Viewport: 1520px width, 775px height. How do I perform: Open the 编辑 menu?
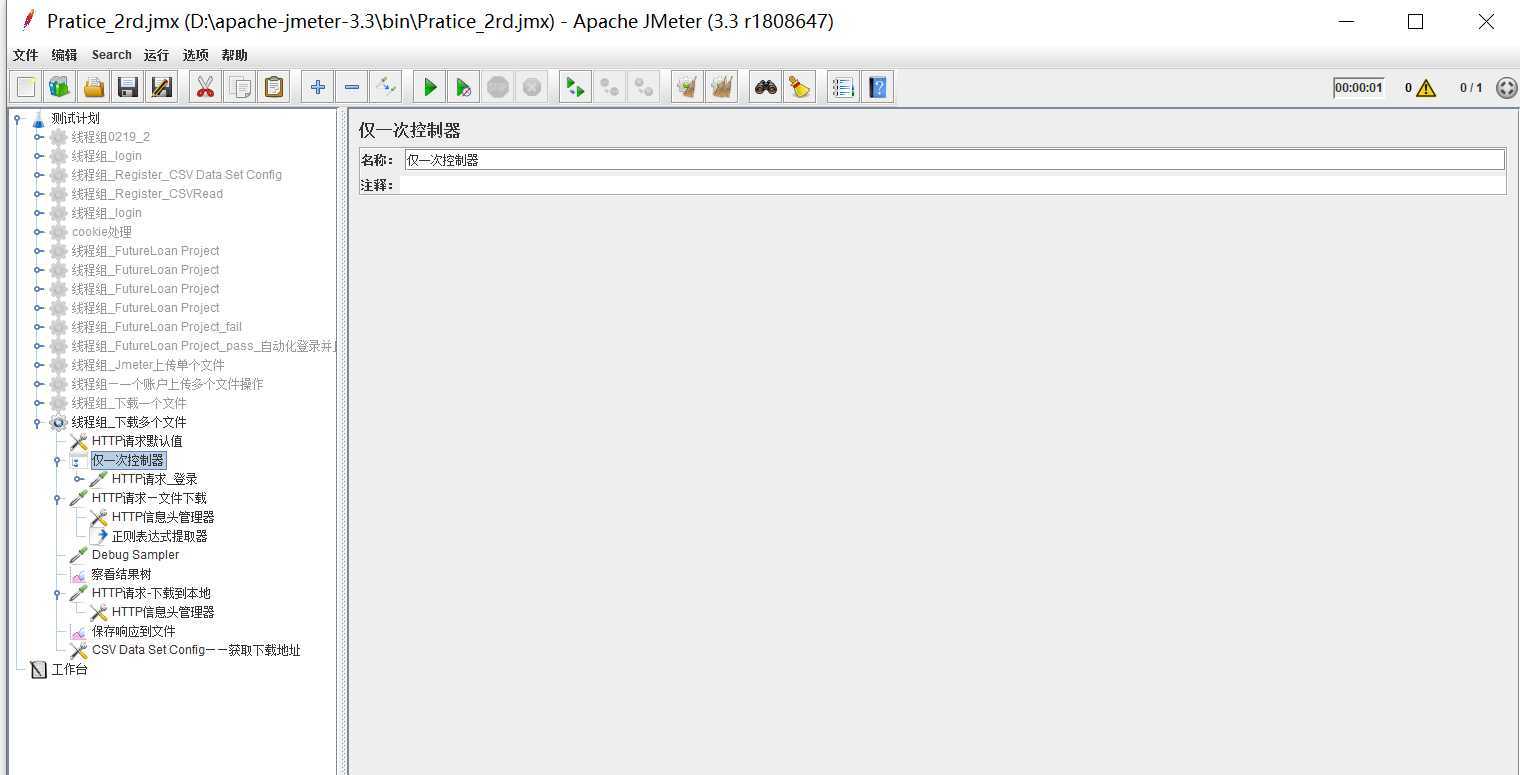(64, 55)
